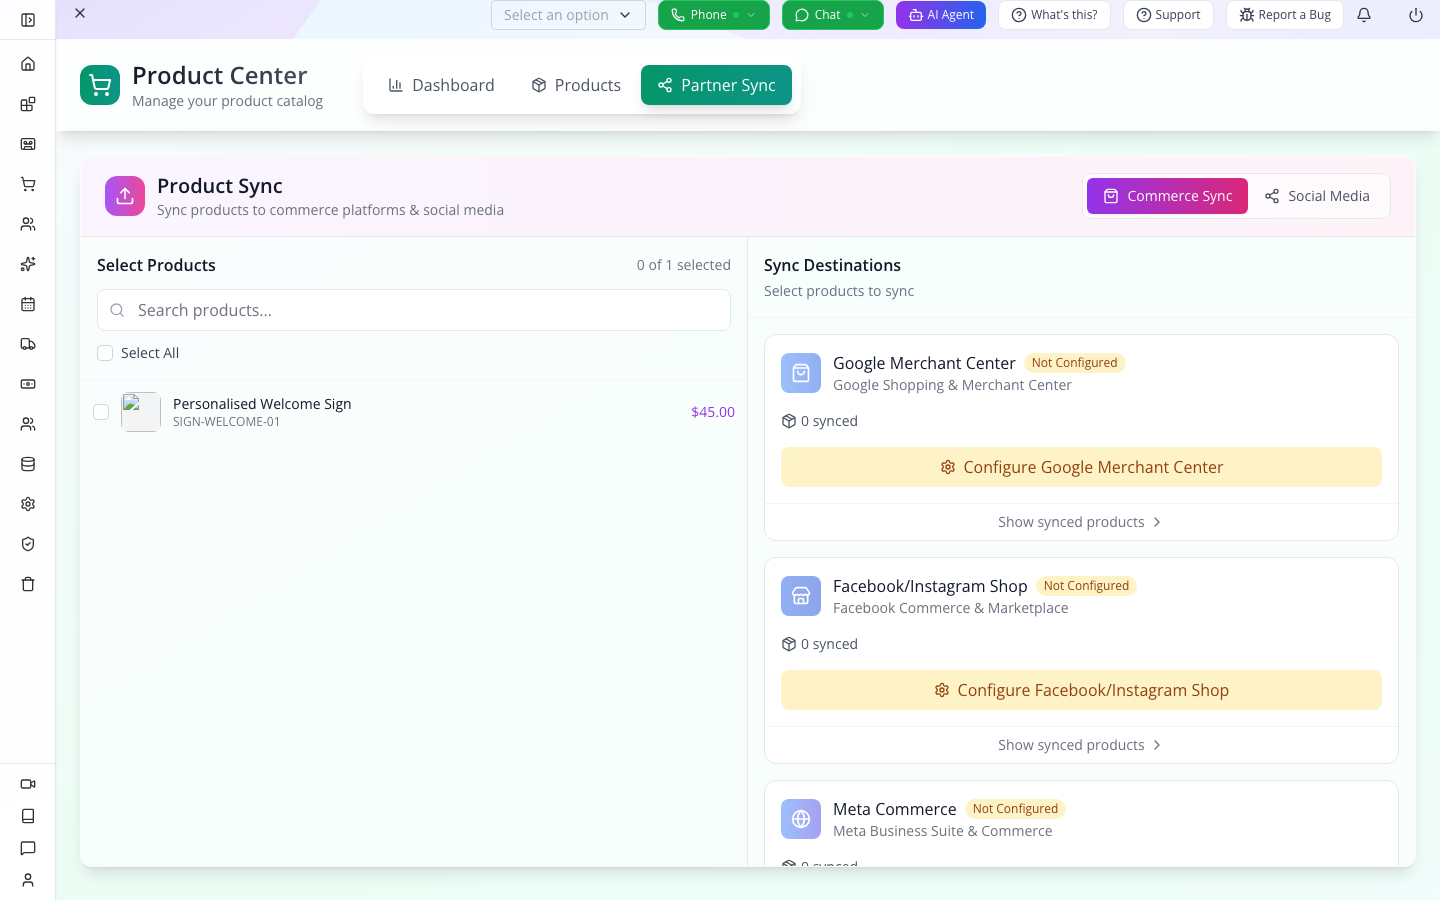Open the shield check sidebar icon
This screenshot has height=900, width=1440.
(x=28, y=544)
